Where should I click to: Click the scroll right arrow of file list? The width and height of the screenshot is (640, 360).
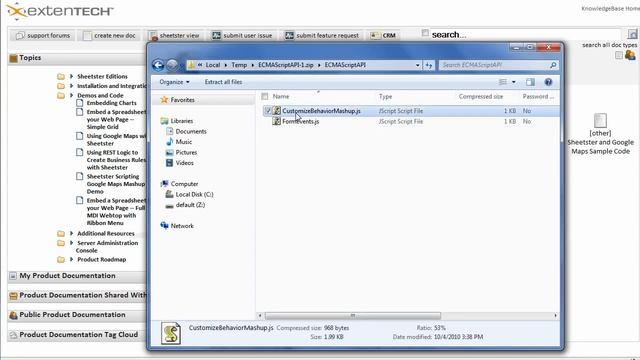coord(555,316)
